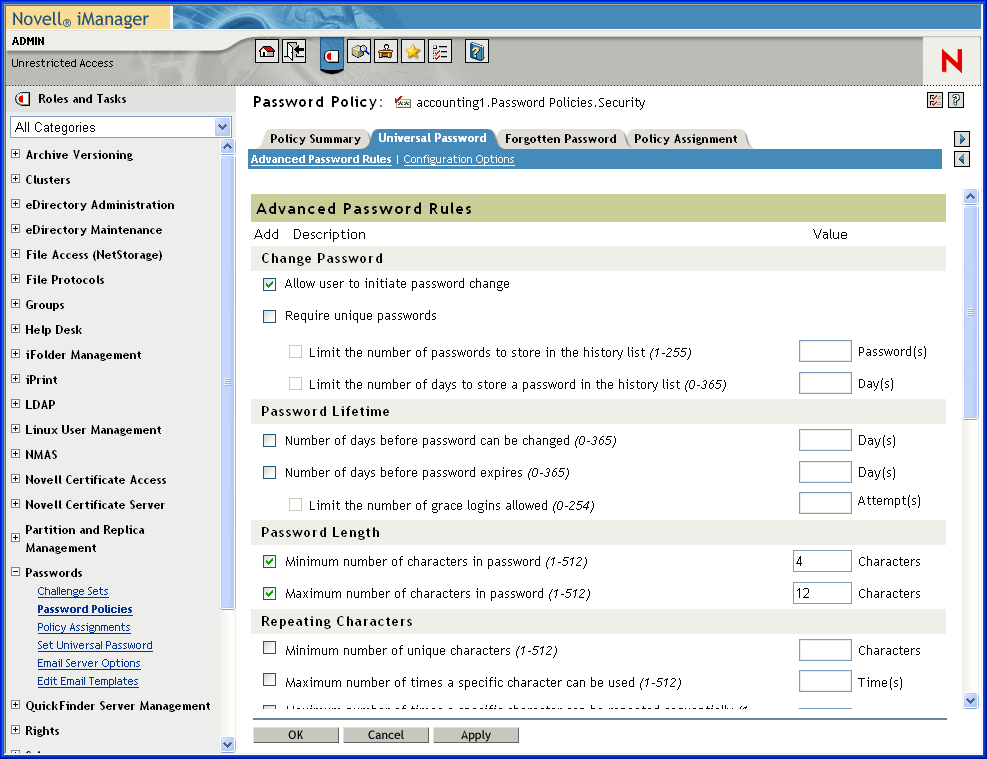987x759 pixels.
Task: Click the left-arrow tab scroll icon
Action: coord(962,159)
